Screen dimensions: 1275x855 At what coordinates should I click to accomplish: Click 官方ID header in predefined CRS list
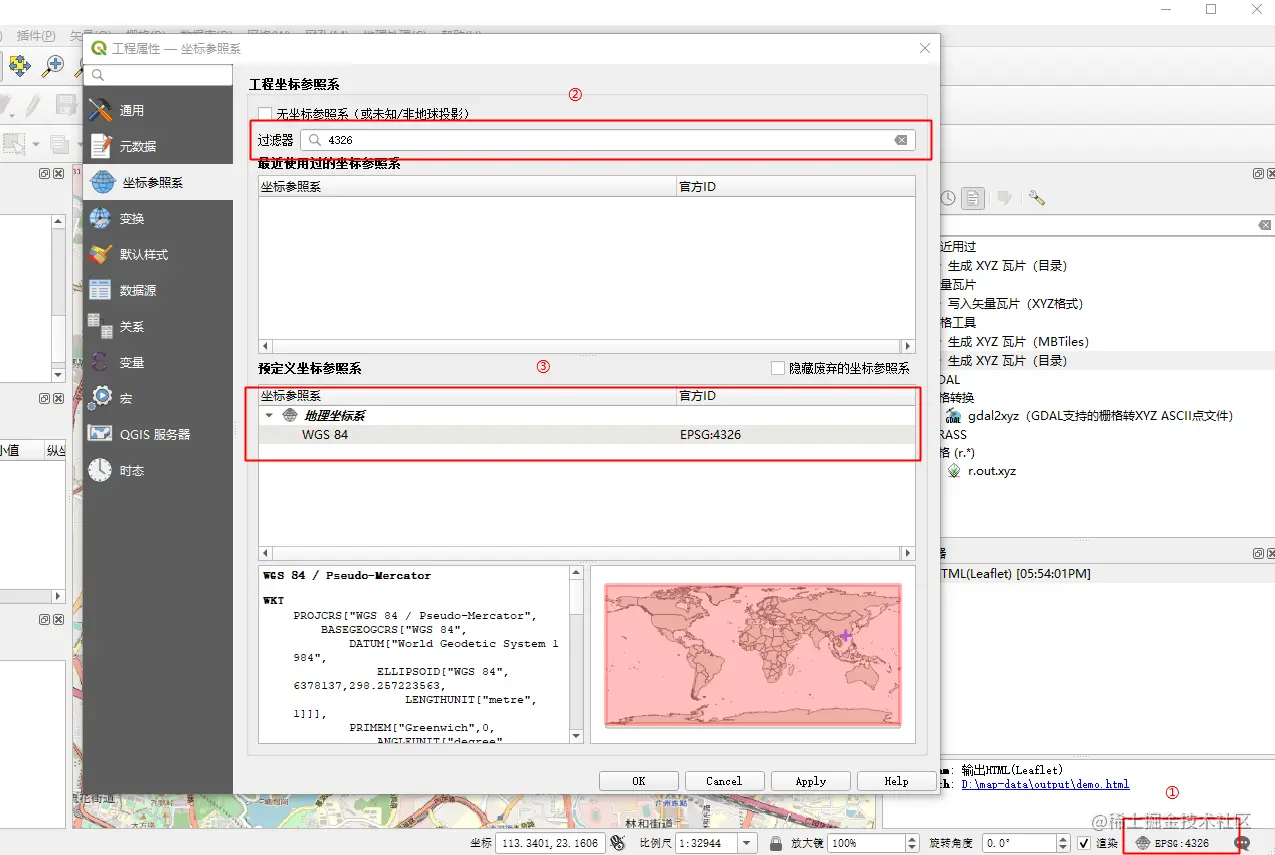(x=796, y=396)
